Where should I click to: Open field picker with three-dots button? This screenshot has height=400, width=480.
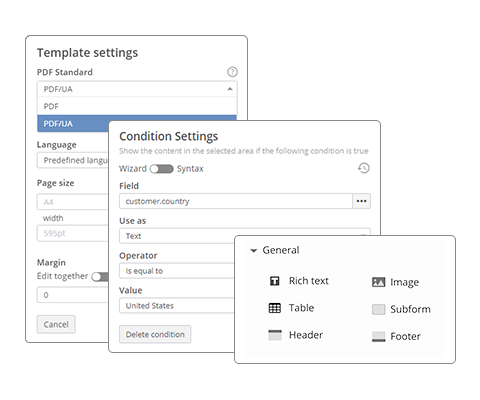[361, 201]
